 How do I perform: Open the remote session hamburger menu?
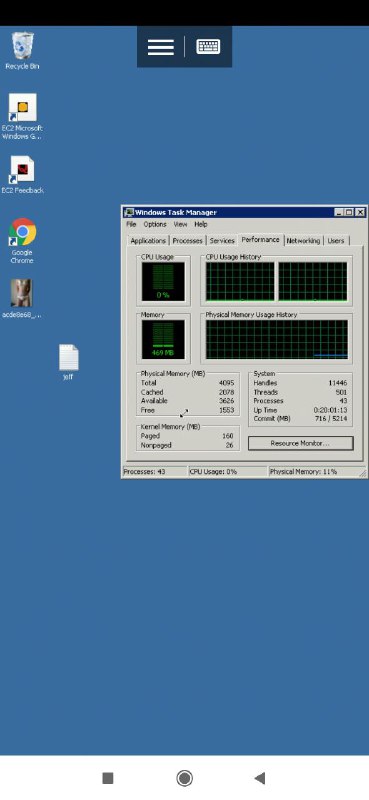pyautogui.click(x=161, y=47)
